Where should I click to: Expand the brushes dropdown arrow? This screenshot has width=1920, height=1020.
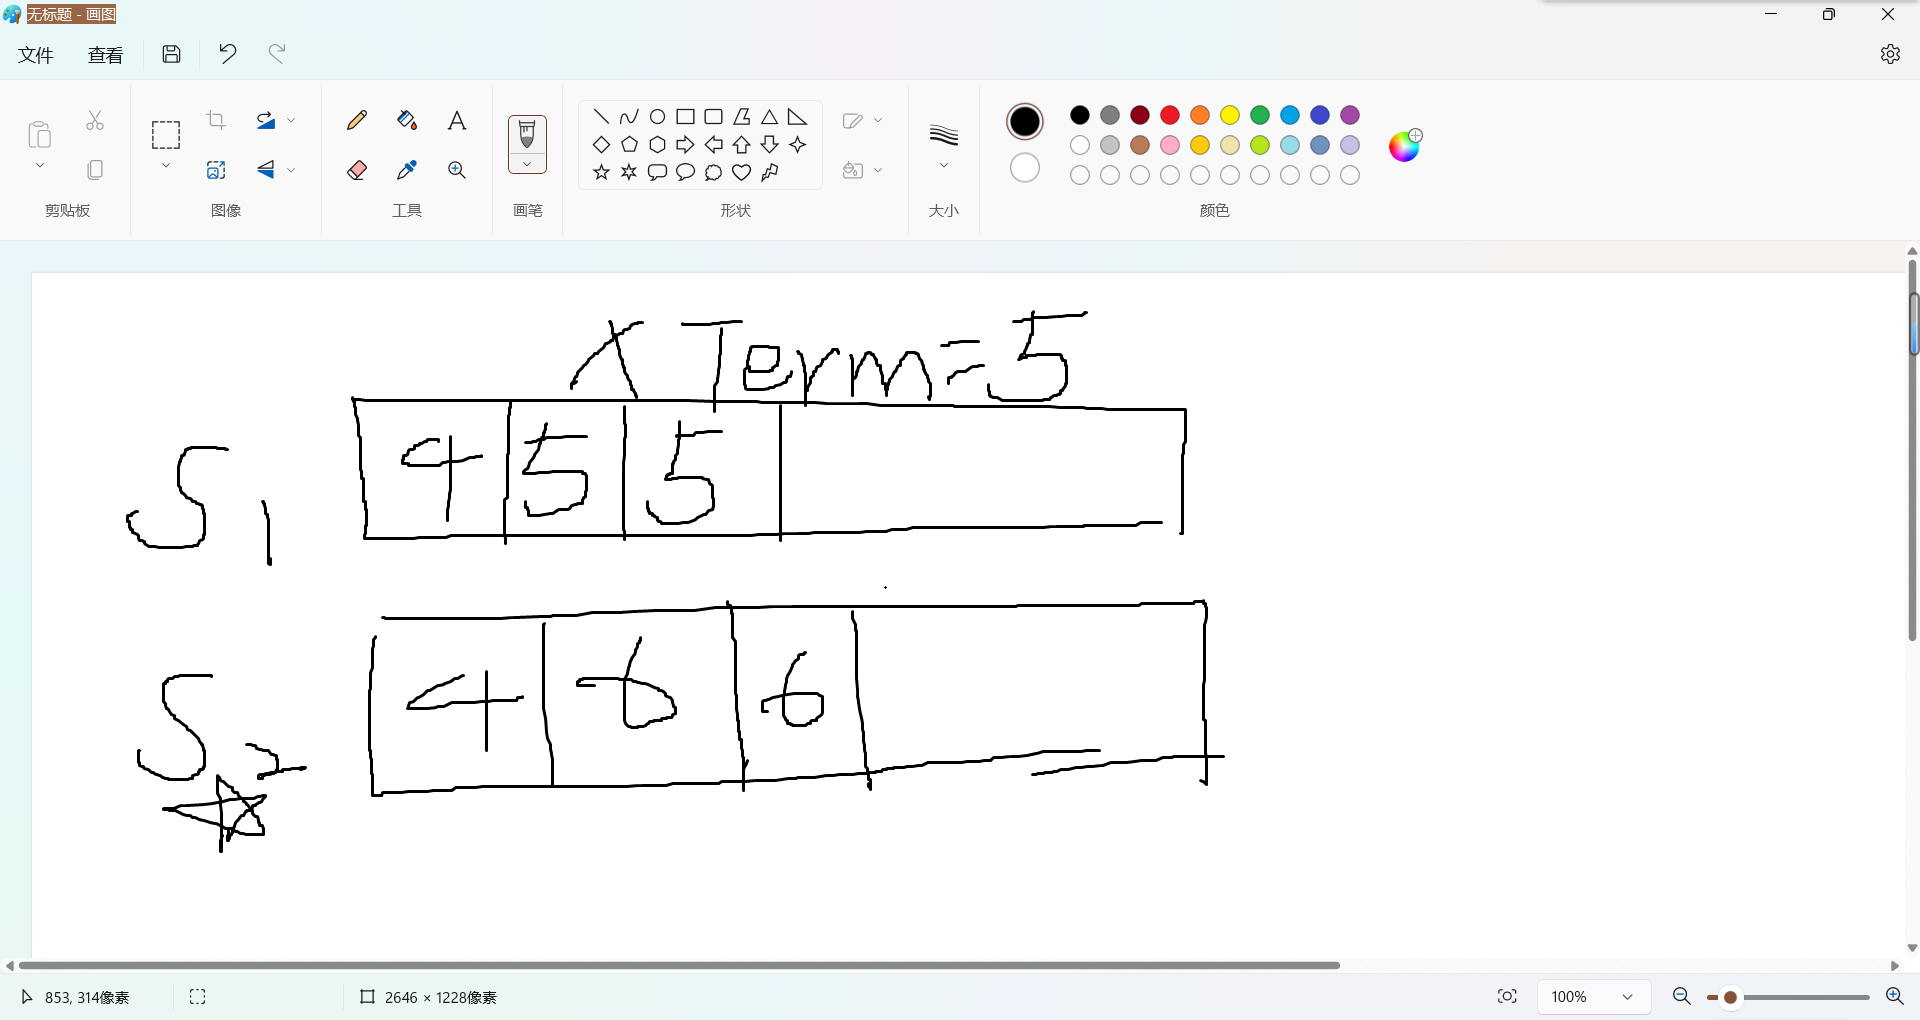click(x=527, y=165)
